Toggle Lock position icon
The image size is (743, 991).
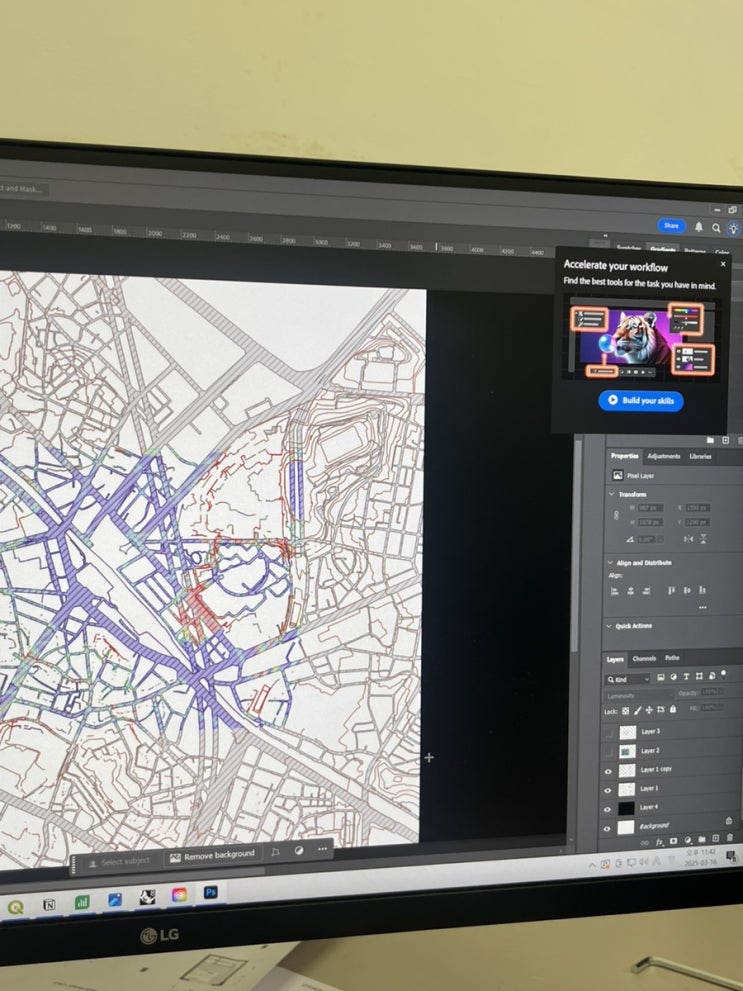click(x=649, y=710)
